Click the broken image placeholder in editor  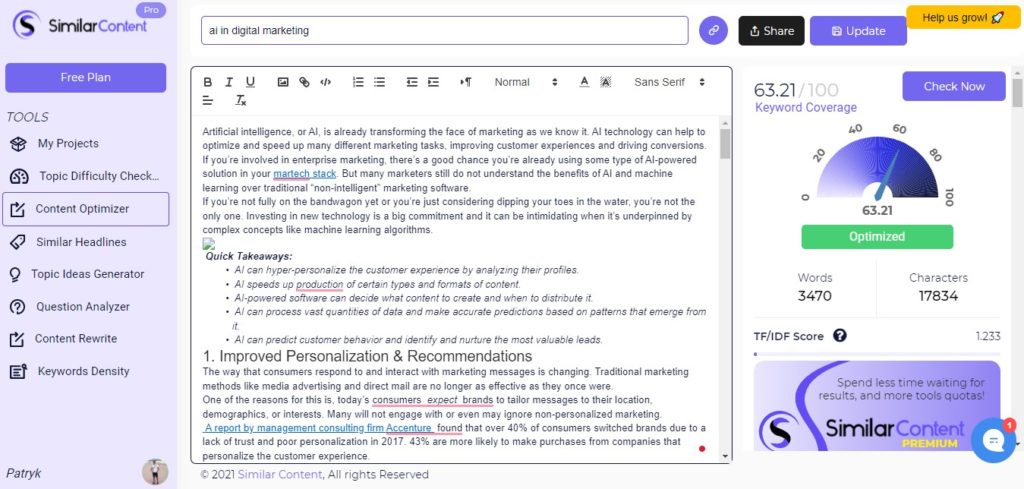208,244
